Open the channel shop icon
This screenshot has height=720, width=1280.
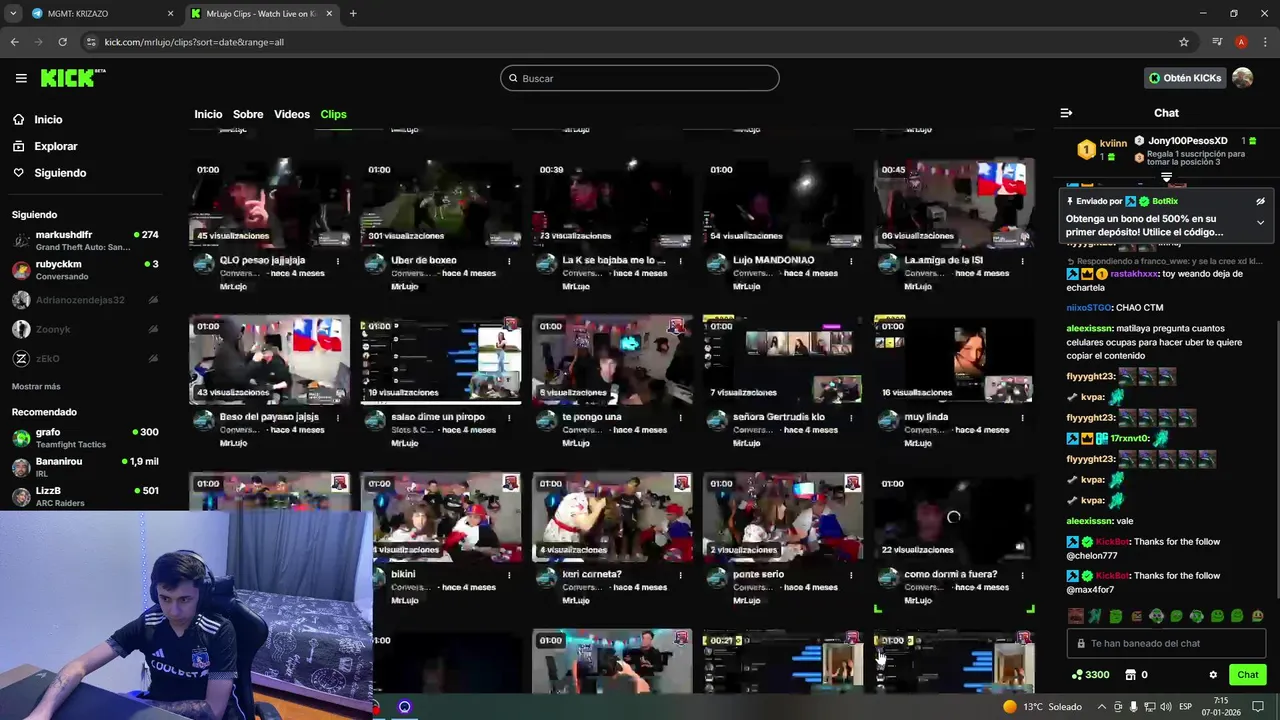click(x=1131, y=675)
